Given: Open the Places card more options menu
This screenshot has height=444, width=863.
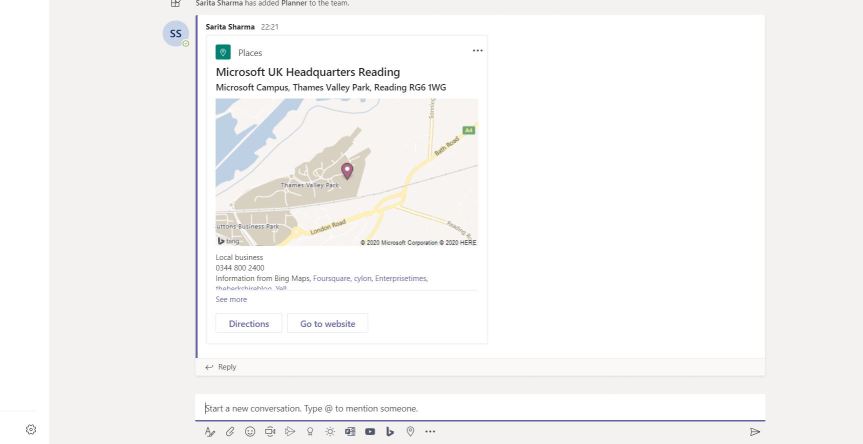Looking at the screenshot, I should tap(477, 51).
